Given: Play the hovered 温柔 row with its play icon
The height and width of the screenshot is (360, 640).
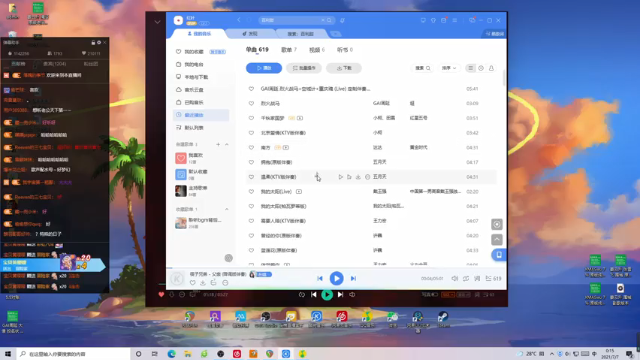Looking at the screenshot, I should pyautogui.click(x=340, y=177).
